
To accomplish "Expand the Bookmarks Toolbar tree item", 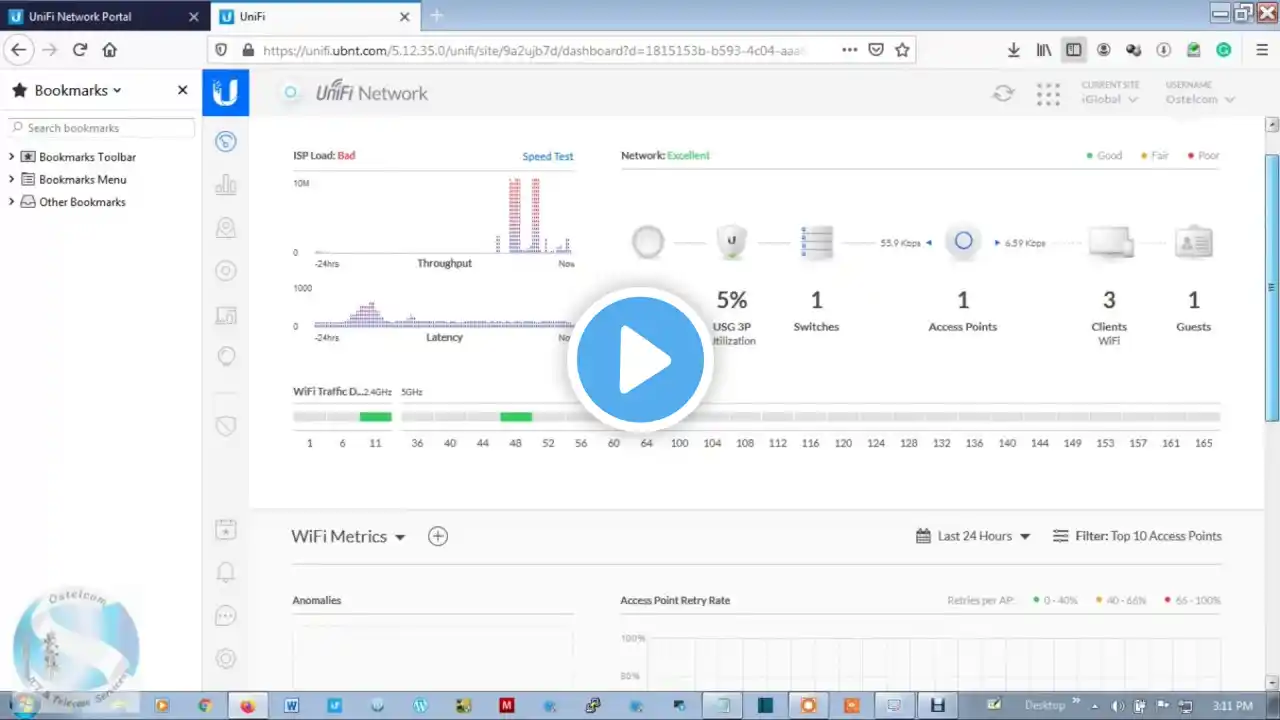I will pos(12,157).
